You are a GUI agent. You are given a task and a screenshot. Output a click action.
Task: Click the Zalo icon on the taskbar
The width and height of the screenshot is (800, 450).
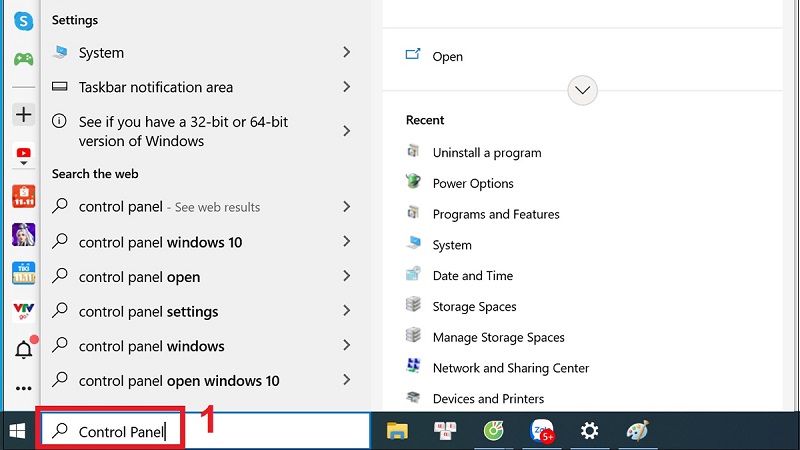541,431
